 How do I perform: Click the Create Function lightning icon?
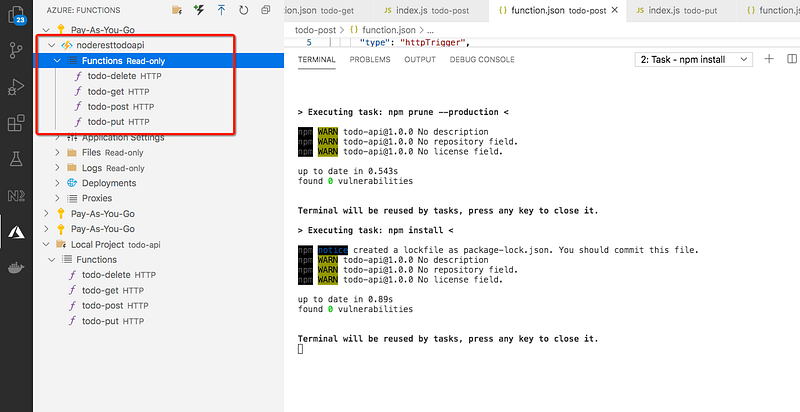pos(199,10)
